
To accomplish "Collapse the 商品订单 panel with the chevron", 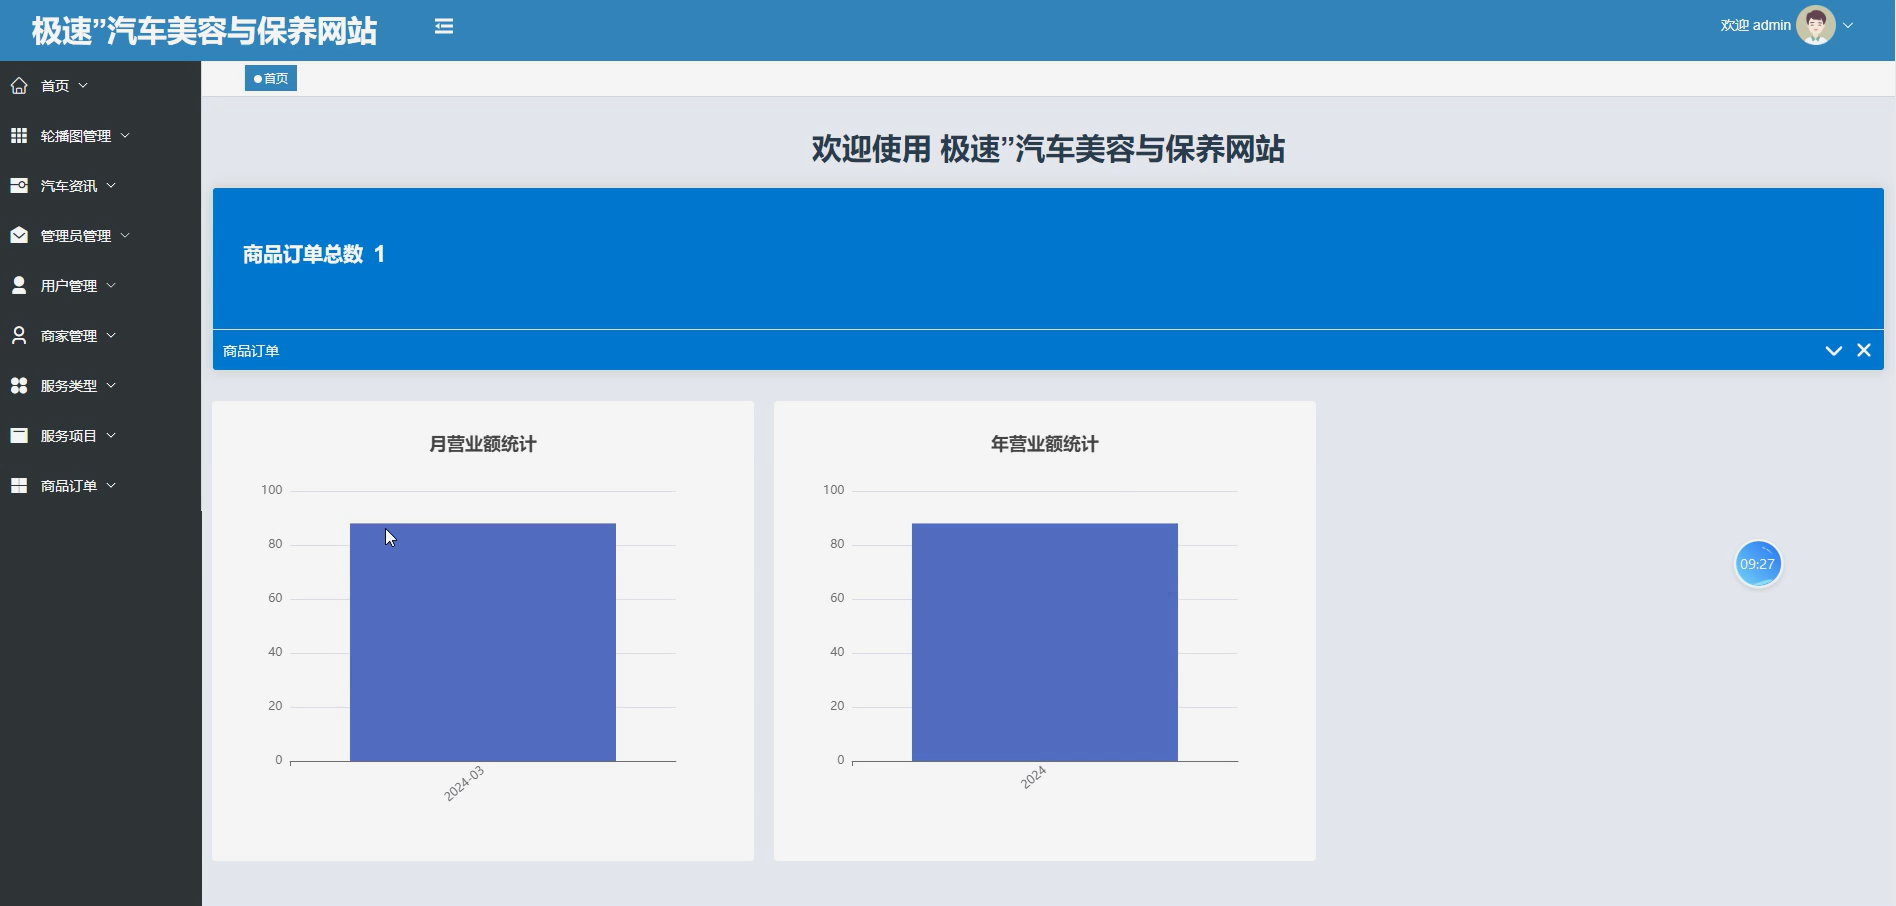I will 1833,350.
